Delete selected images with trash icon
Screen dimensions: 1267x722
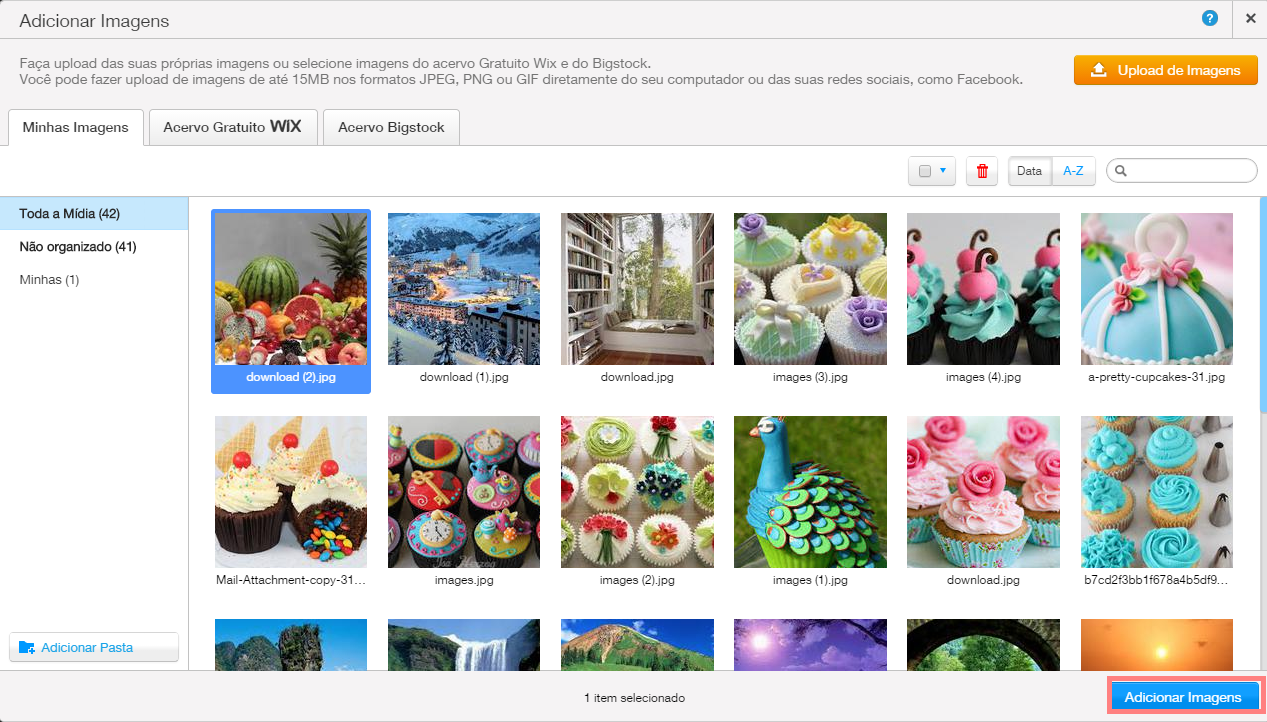[982, 171]
